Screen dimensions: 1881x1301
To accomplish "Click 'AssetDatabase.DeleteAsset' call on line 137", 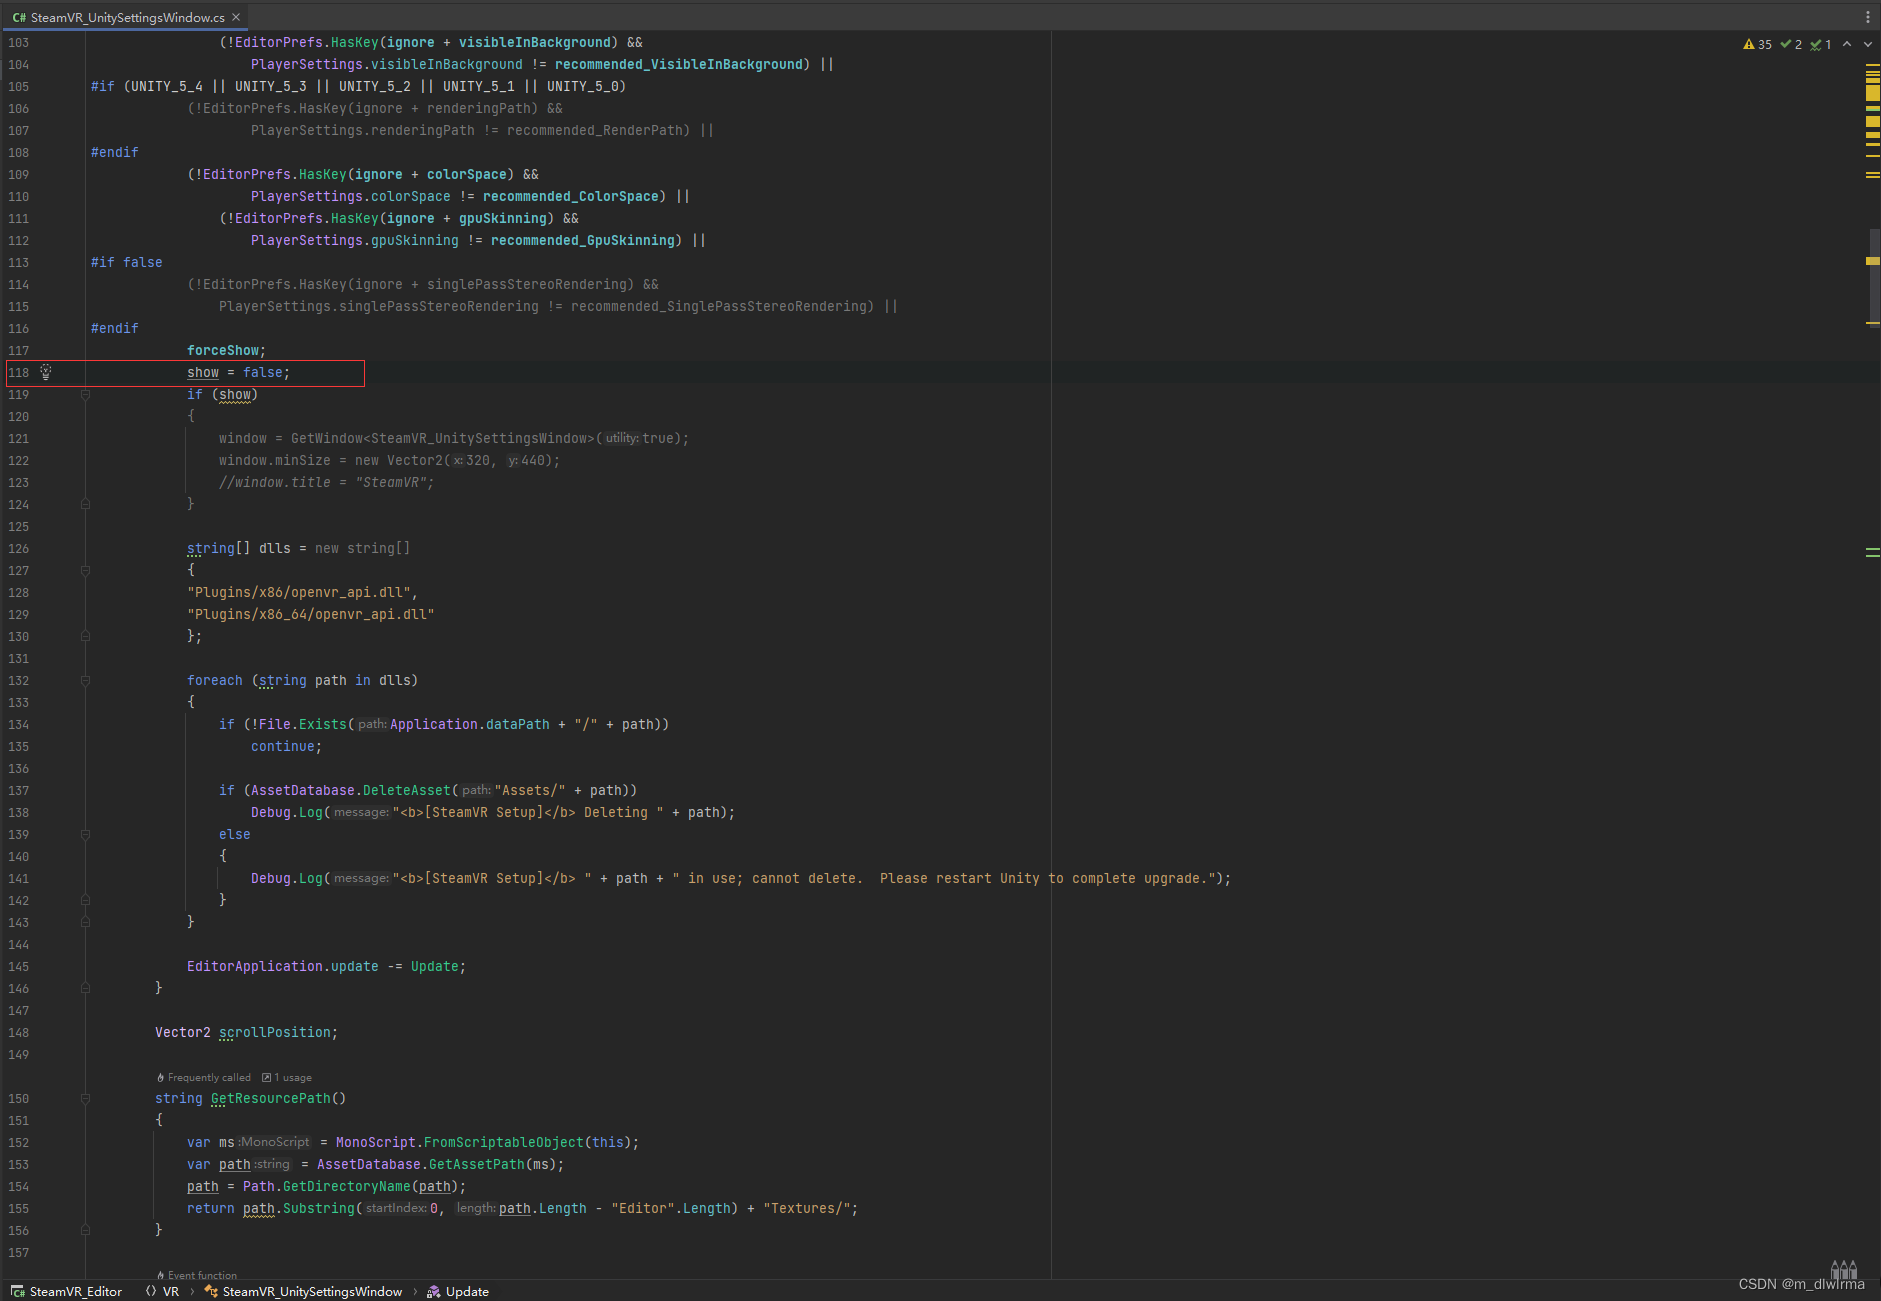I will tap(351, 790).
